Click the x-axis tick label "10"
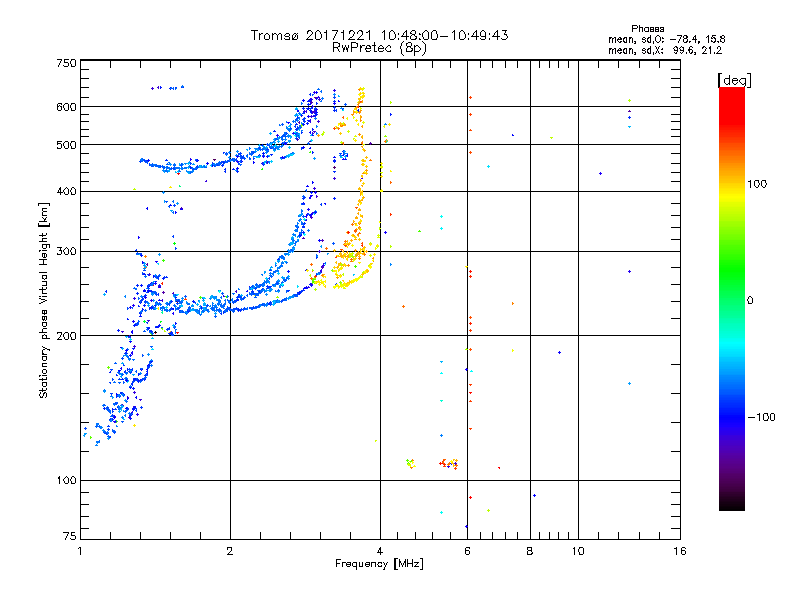 tap(578, 551)
